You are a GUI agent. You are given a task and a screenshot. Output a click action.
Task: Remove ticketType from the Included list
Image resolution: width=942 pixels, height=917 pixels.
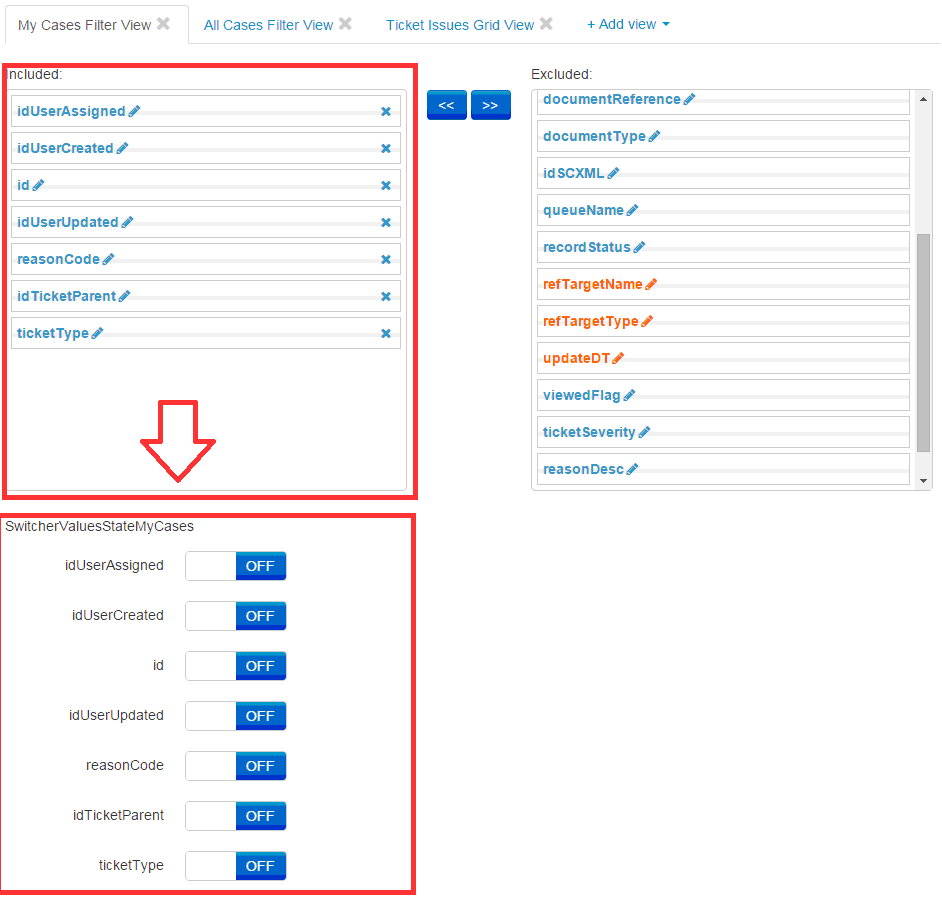(x=386, y=333)
